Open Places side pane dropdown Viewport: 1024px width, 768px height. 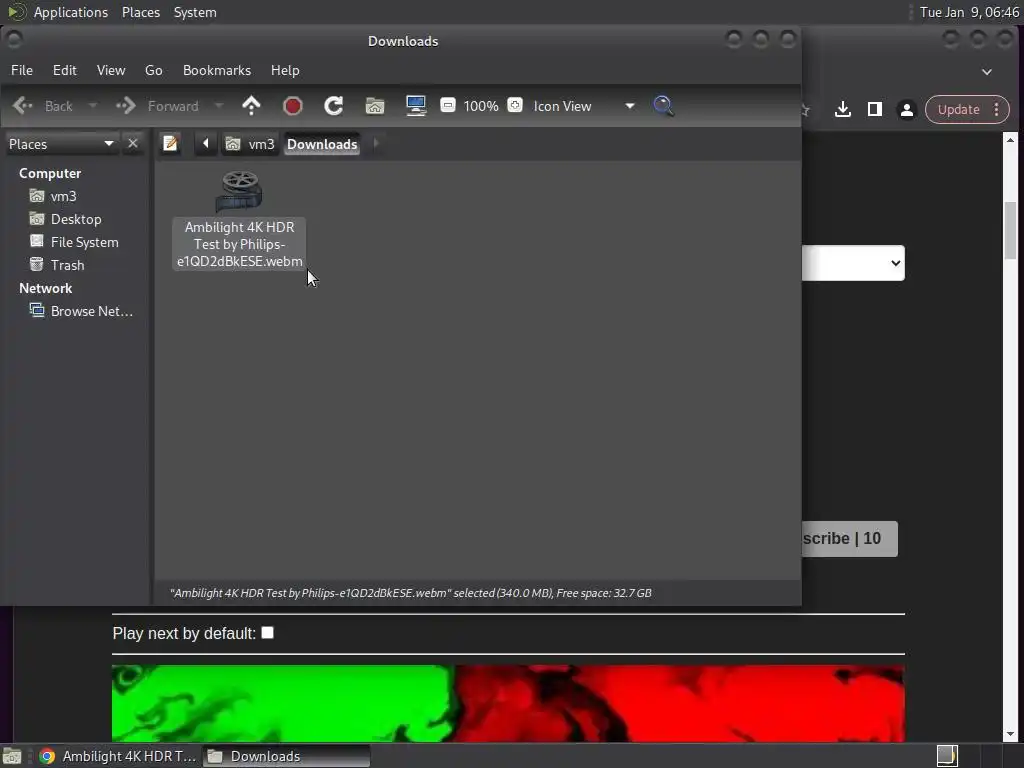point(61,144)
